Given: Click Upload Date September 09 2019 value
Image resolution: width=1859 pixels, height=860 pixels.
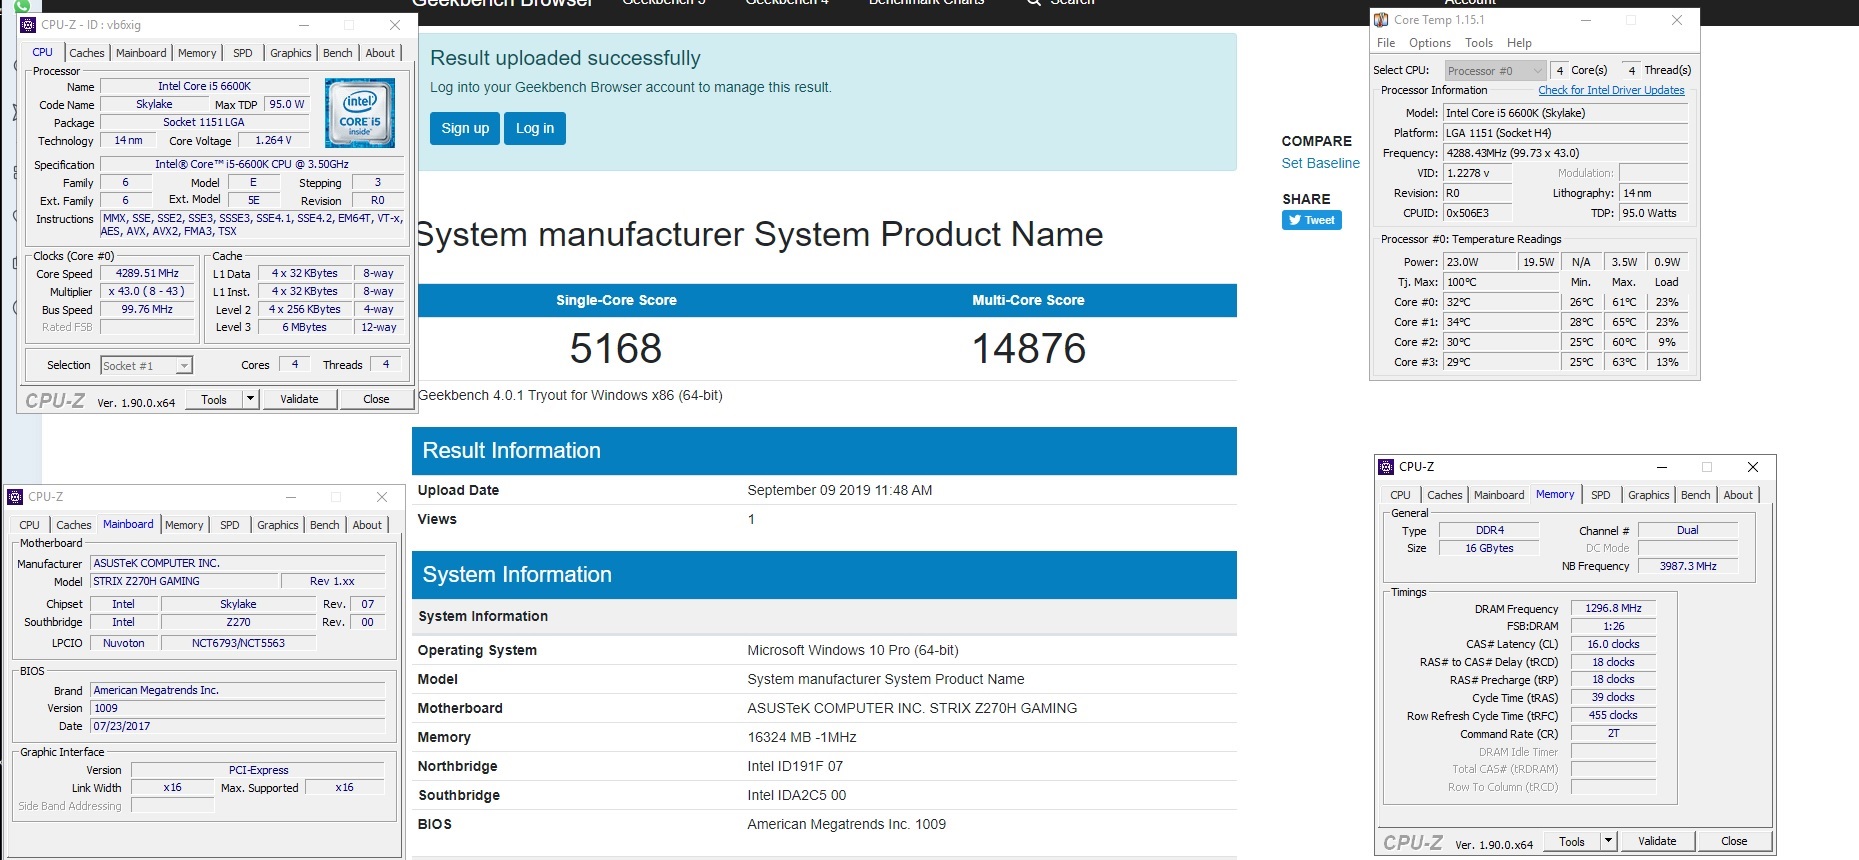Looking at the screenshot, I should pos(840,490).
